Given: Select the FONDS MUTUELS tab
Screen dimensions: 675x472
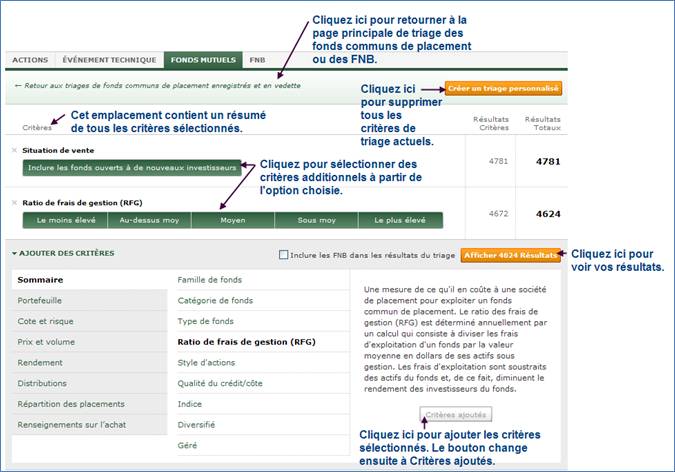Looking at the screenshot, I should point(203,60).
